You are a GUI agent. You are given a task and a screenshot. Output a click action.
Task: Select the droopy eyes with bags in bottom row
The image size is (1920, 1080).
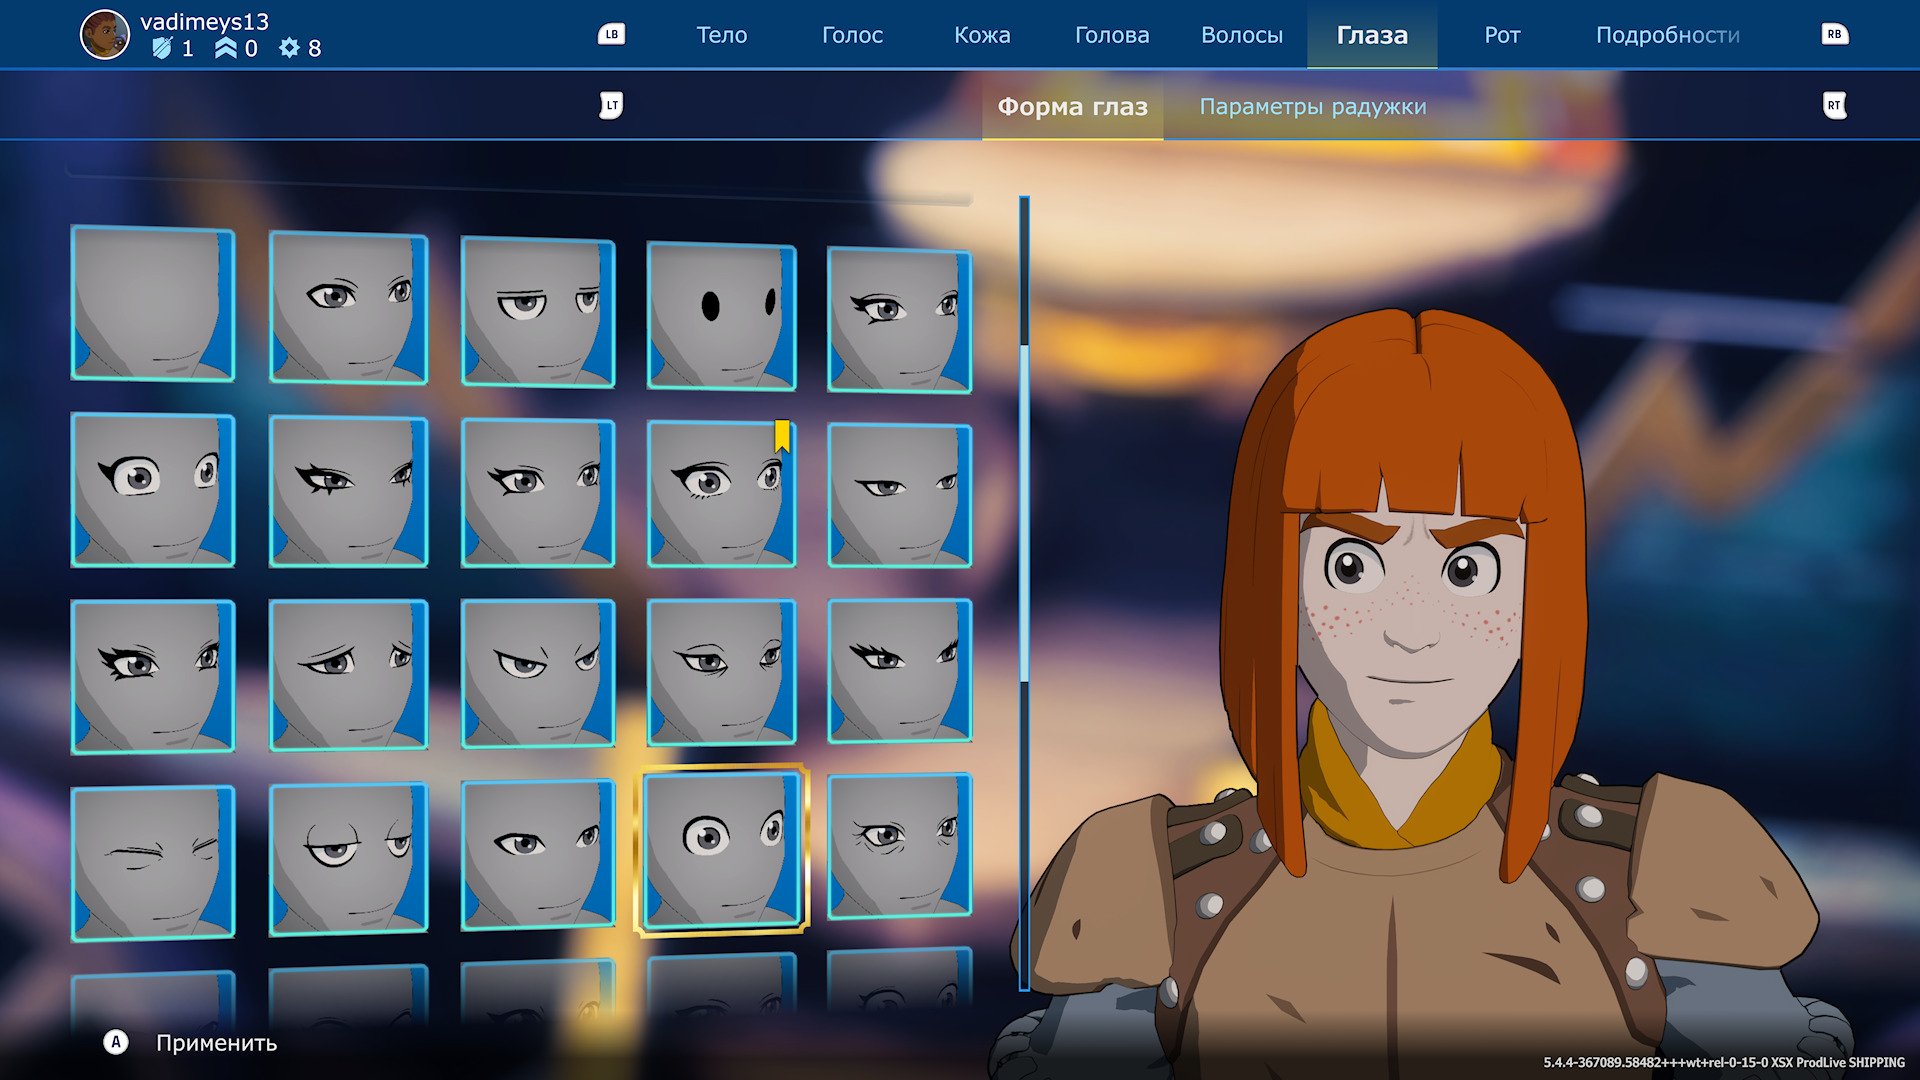[348, 859]
